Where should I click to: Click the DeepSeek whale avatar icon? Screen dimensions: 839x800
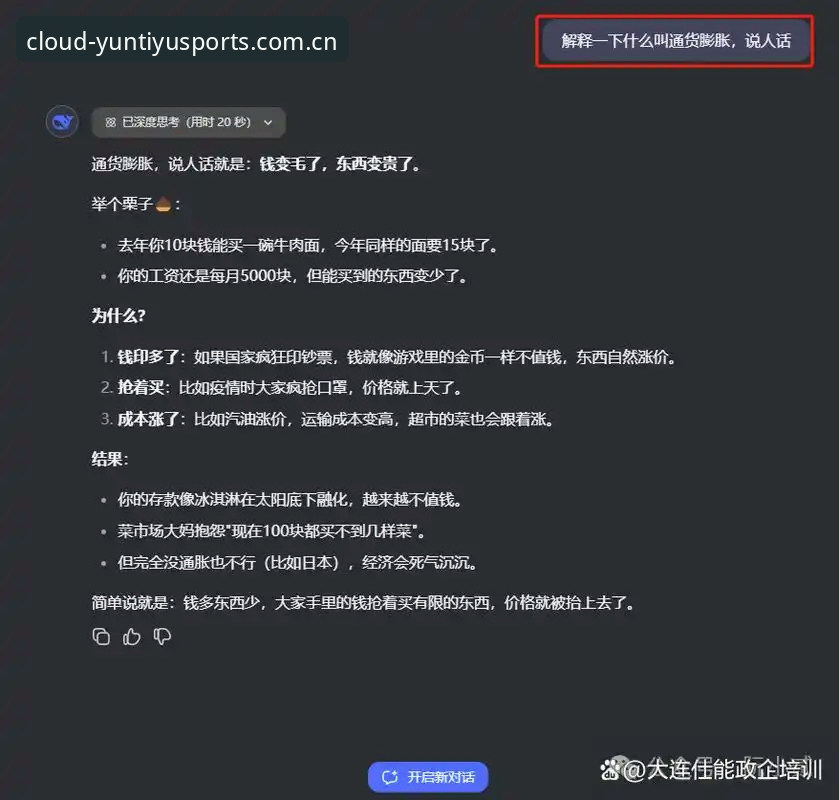[x=62, y=121]
